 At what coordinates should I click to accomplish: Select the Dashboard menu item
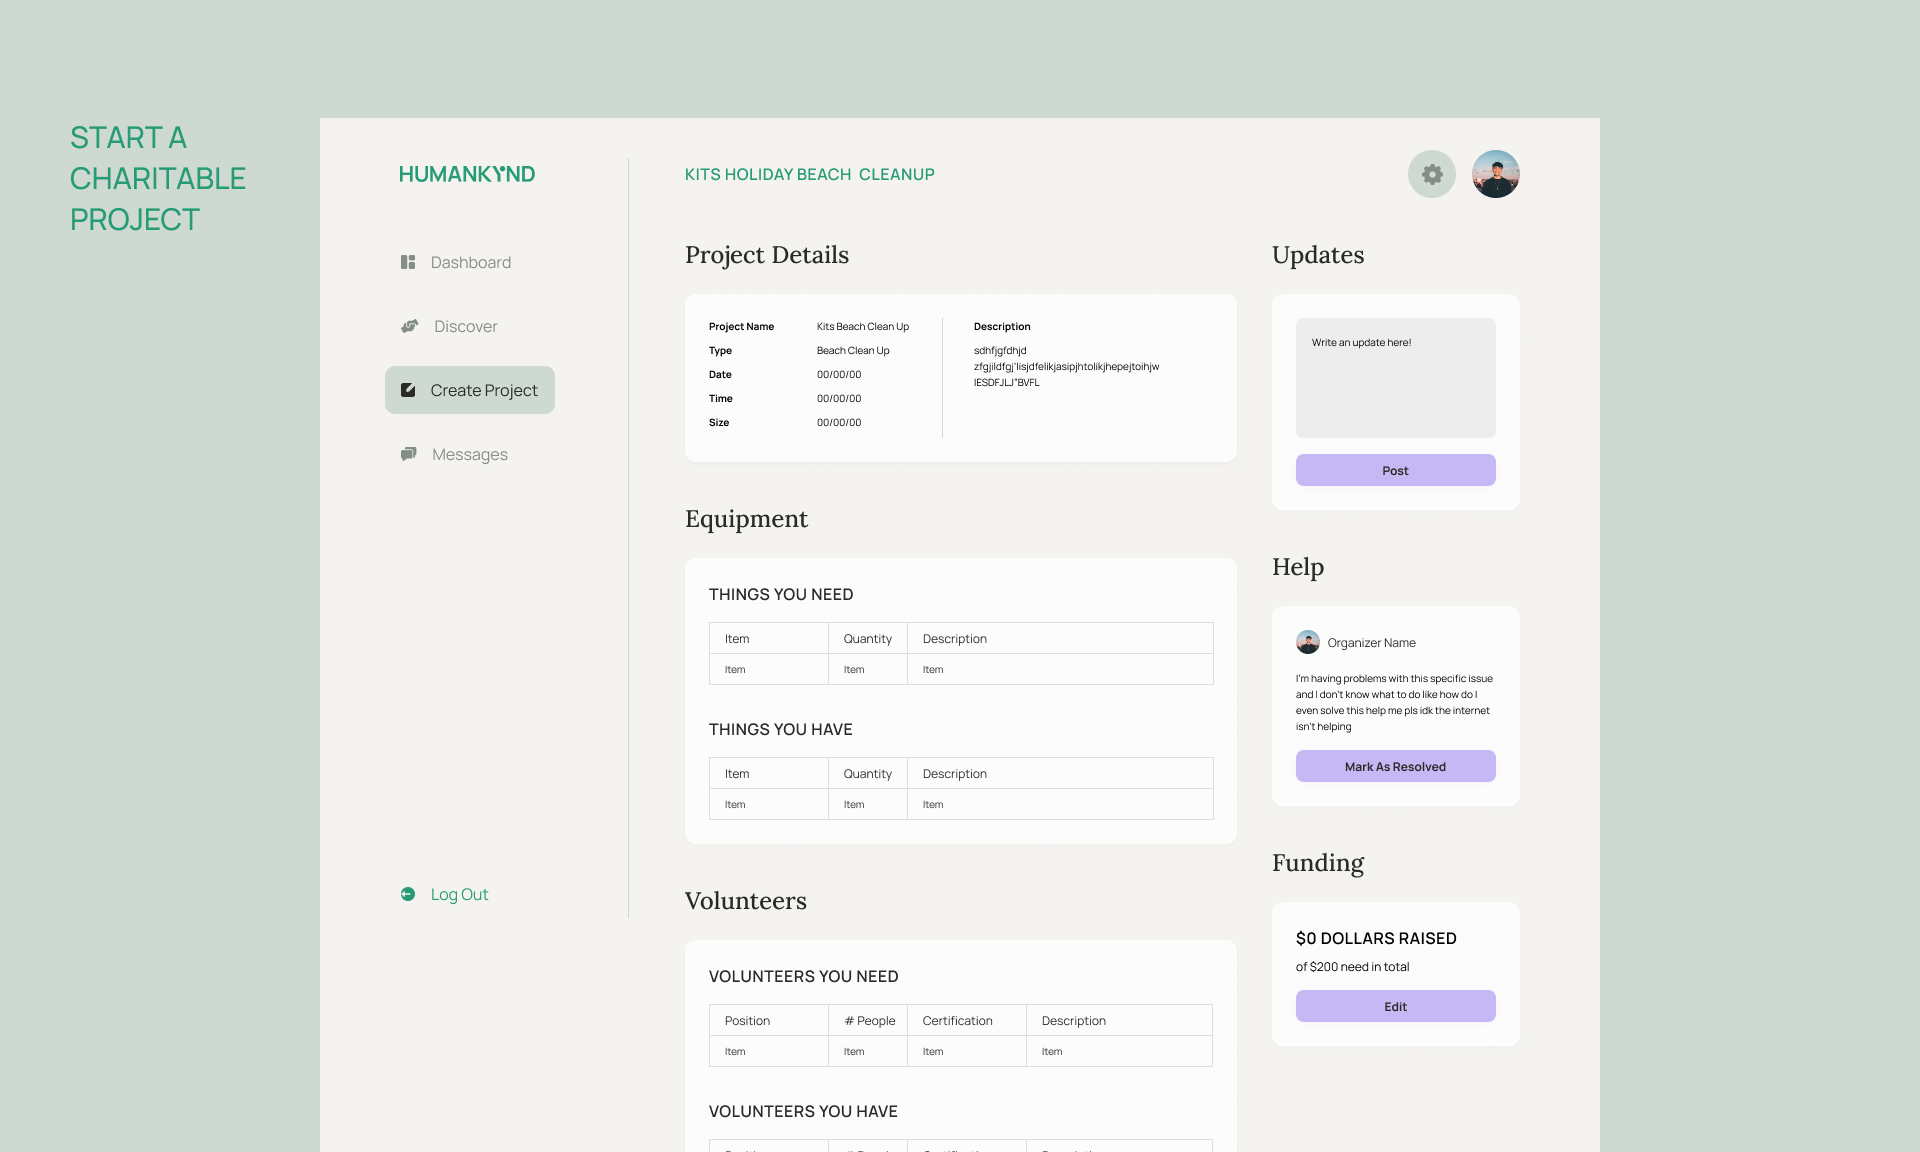(x=470, y=262)
